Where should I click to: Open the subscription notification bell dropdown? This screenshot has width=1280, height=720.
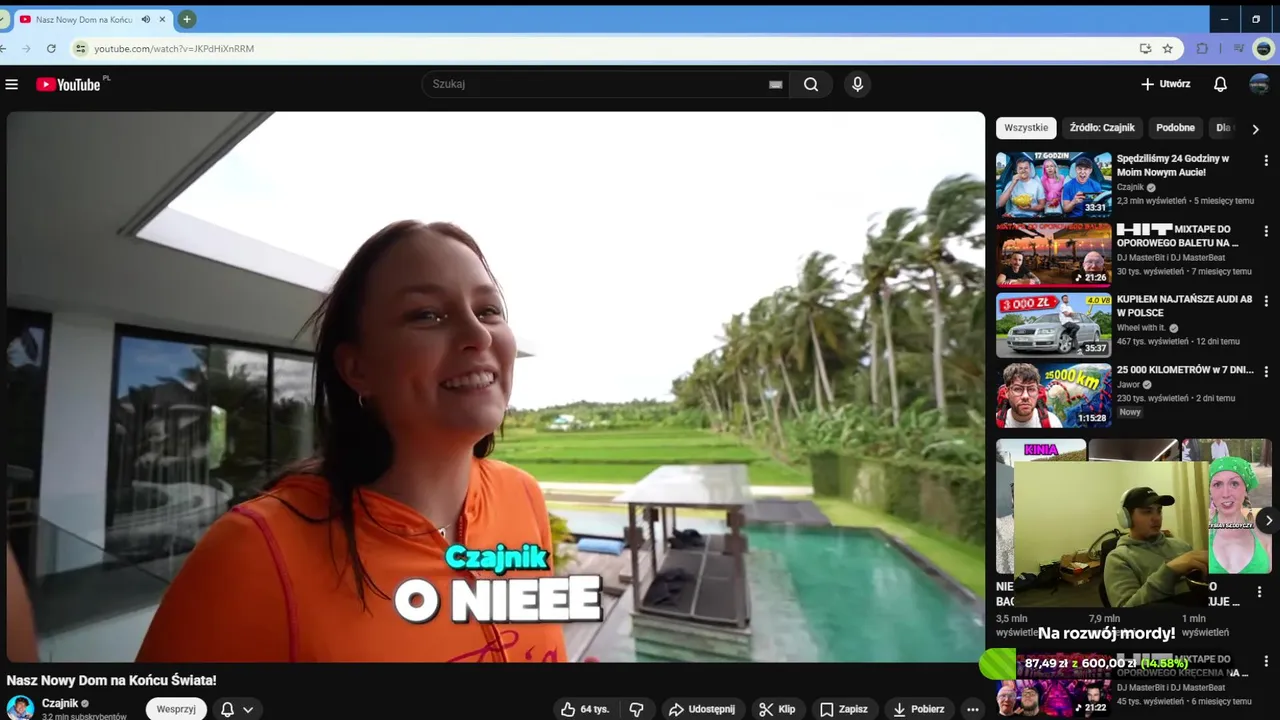pyautogui.click(x=237, y=709)
